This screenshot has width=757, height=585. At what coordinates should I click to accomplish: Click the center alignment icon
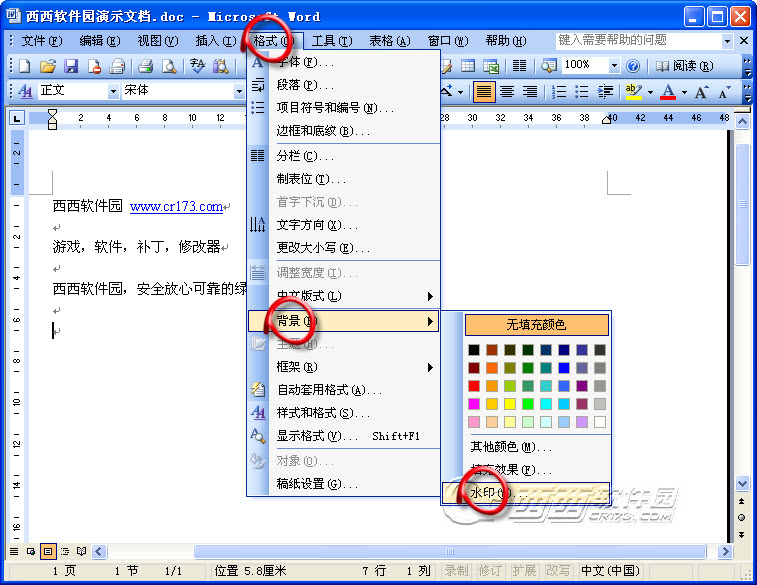point(507,91)
